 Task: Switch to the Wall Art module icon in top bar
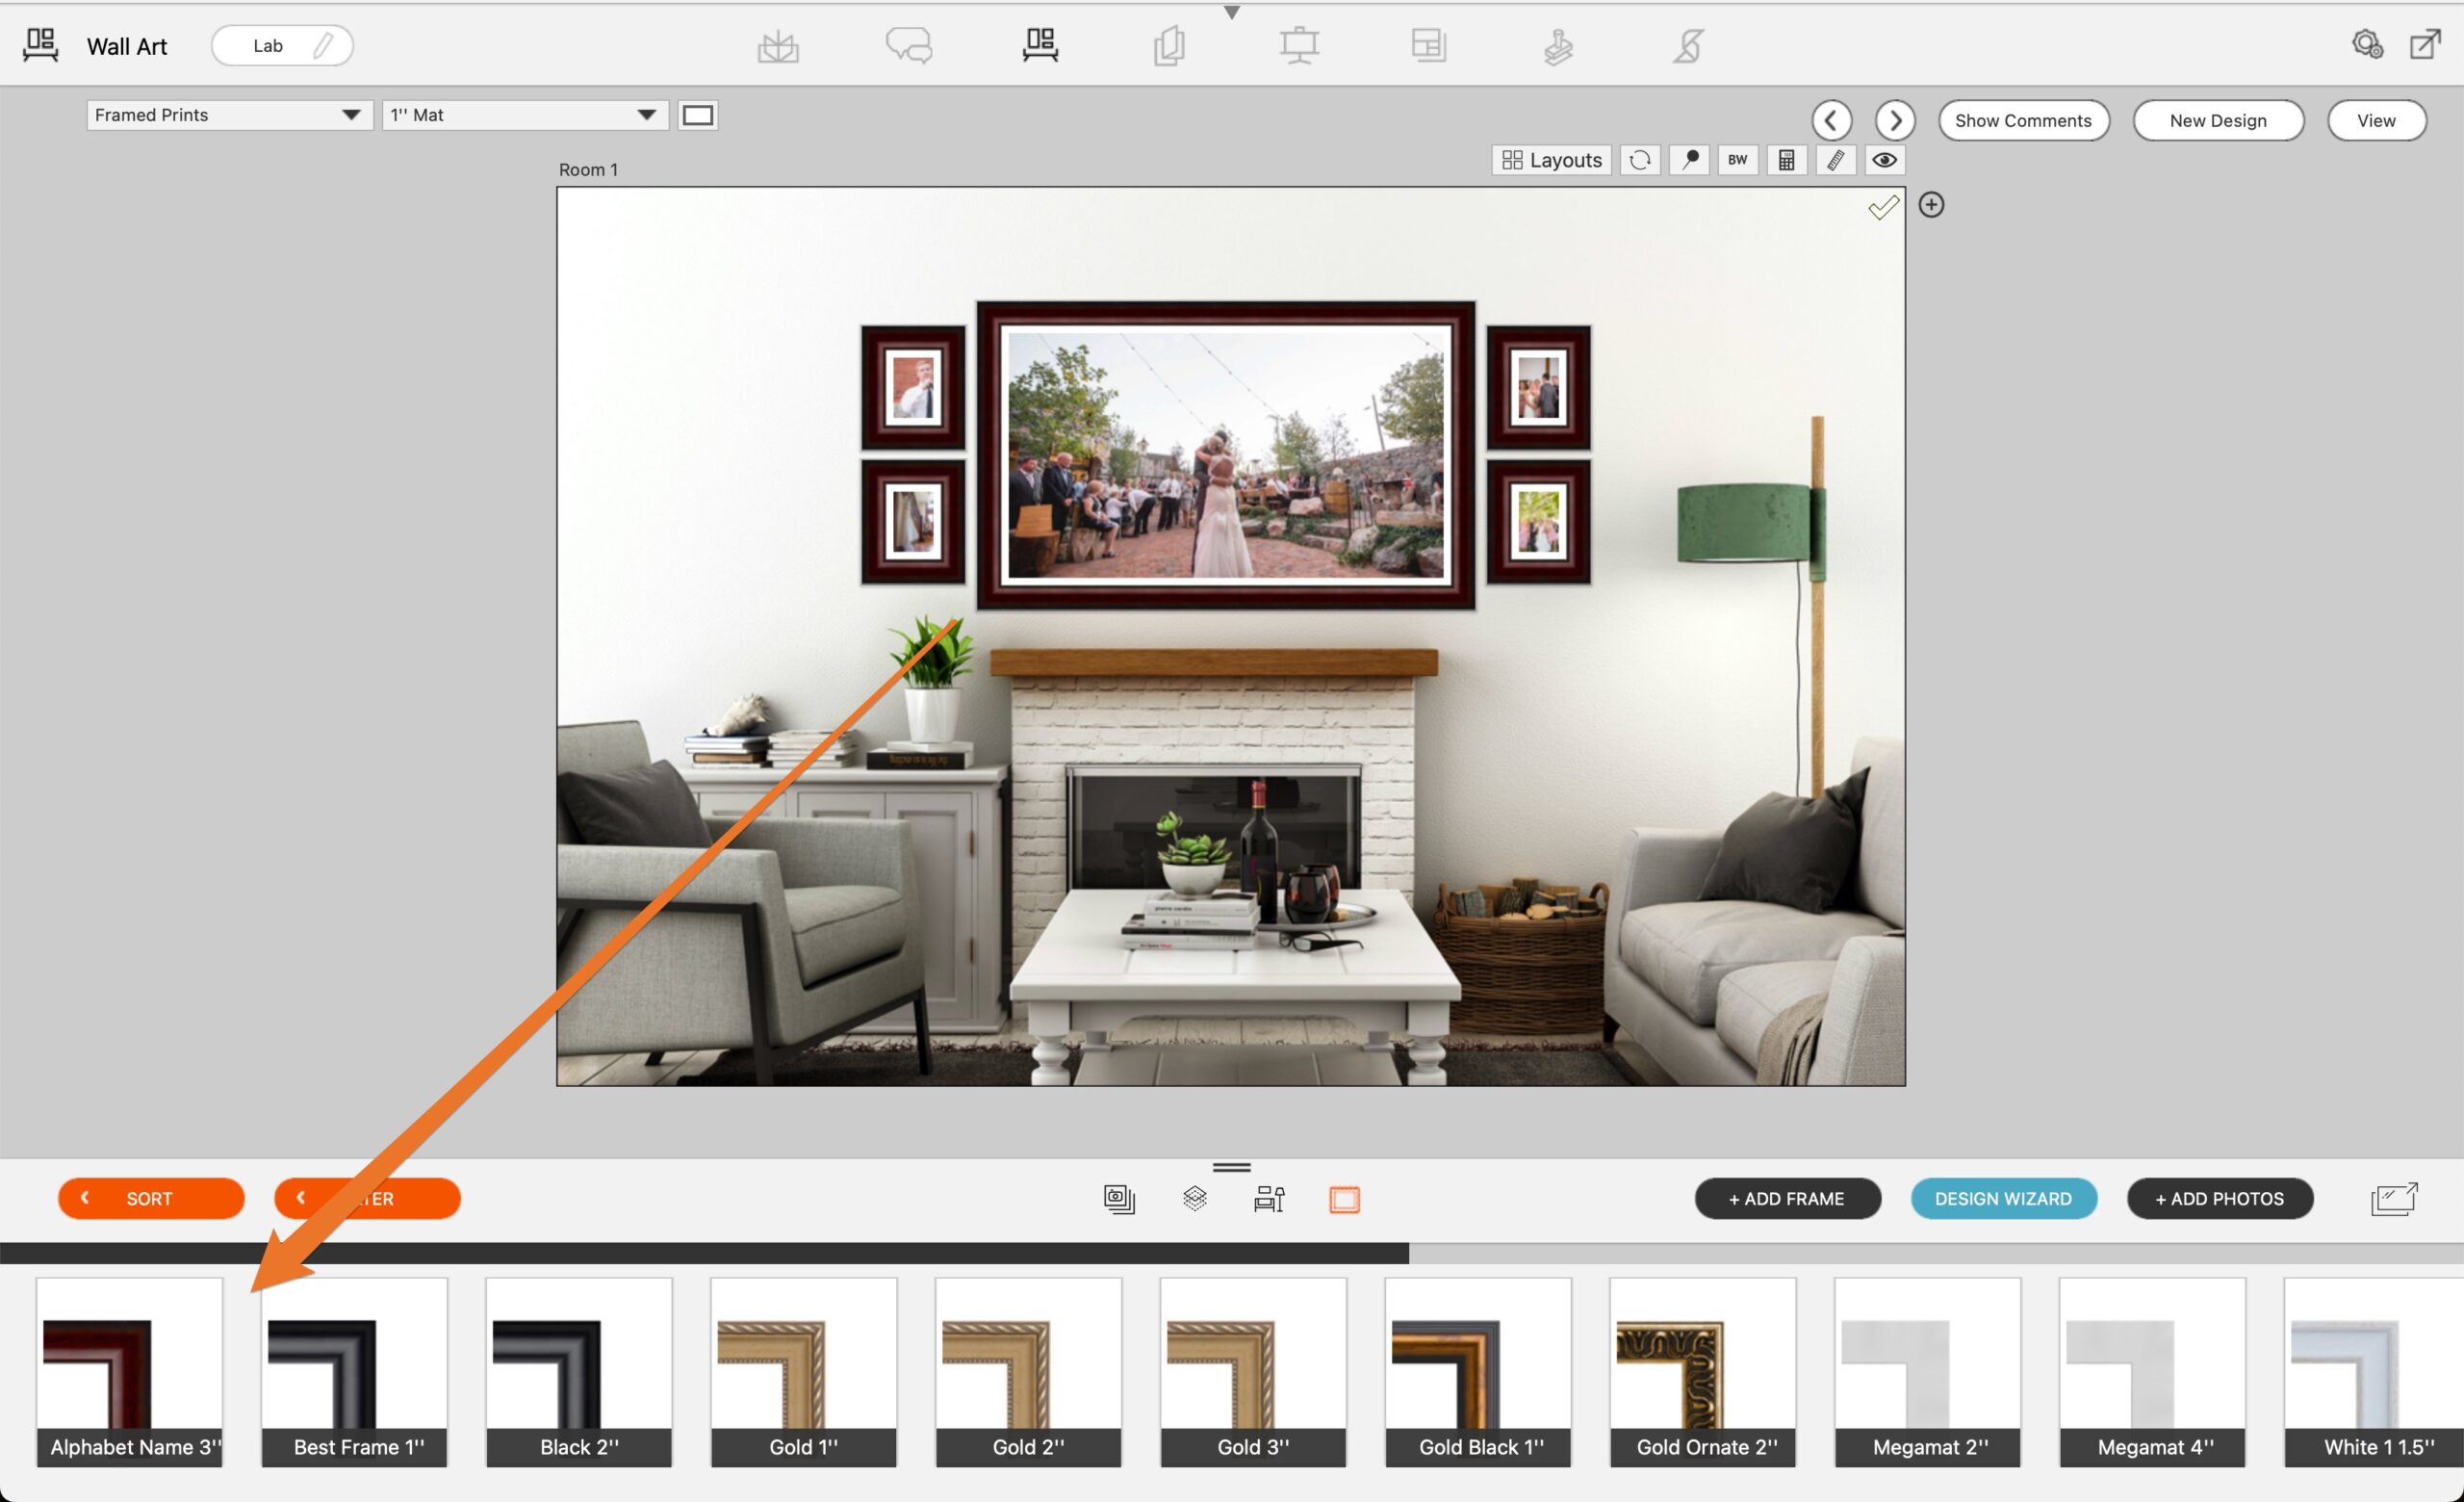(1040, 45)
